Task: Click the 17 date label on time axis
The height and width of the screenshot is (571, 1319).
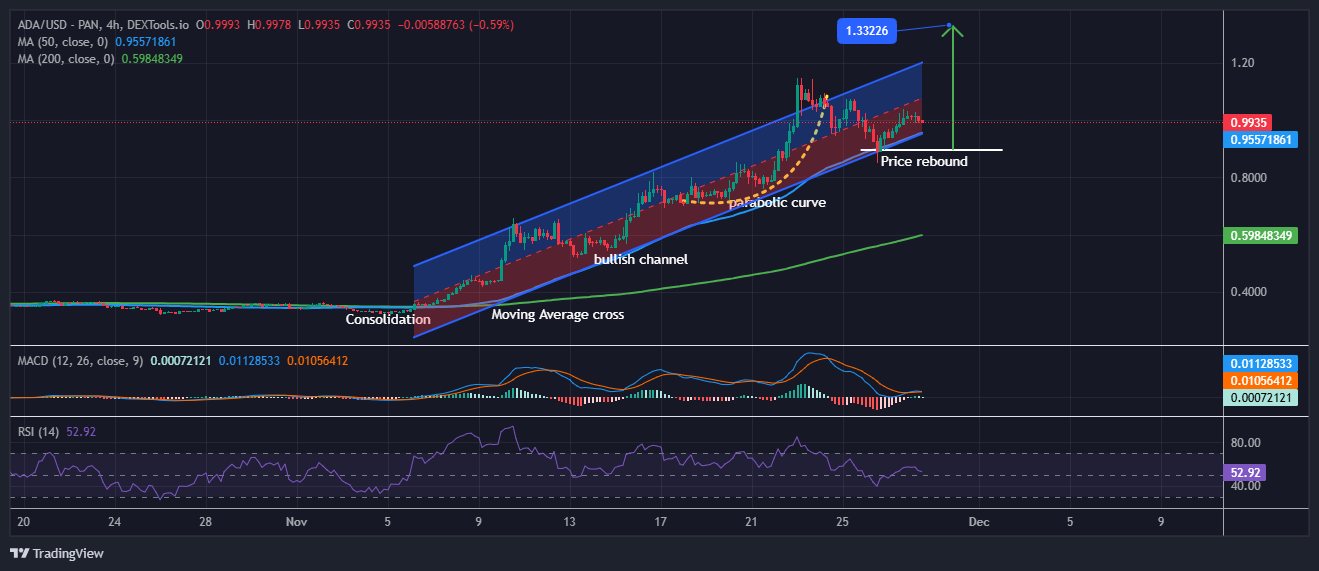Action: point(661,521)
